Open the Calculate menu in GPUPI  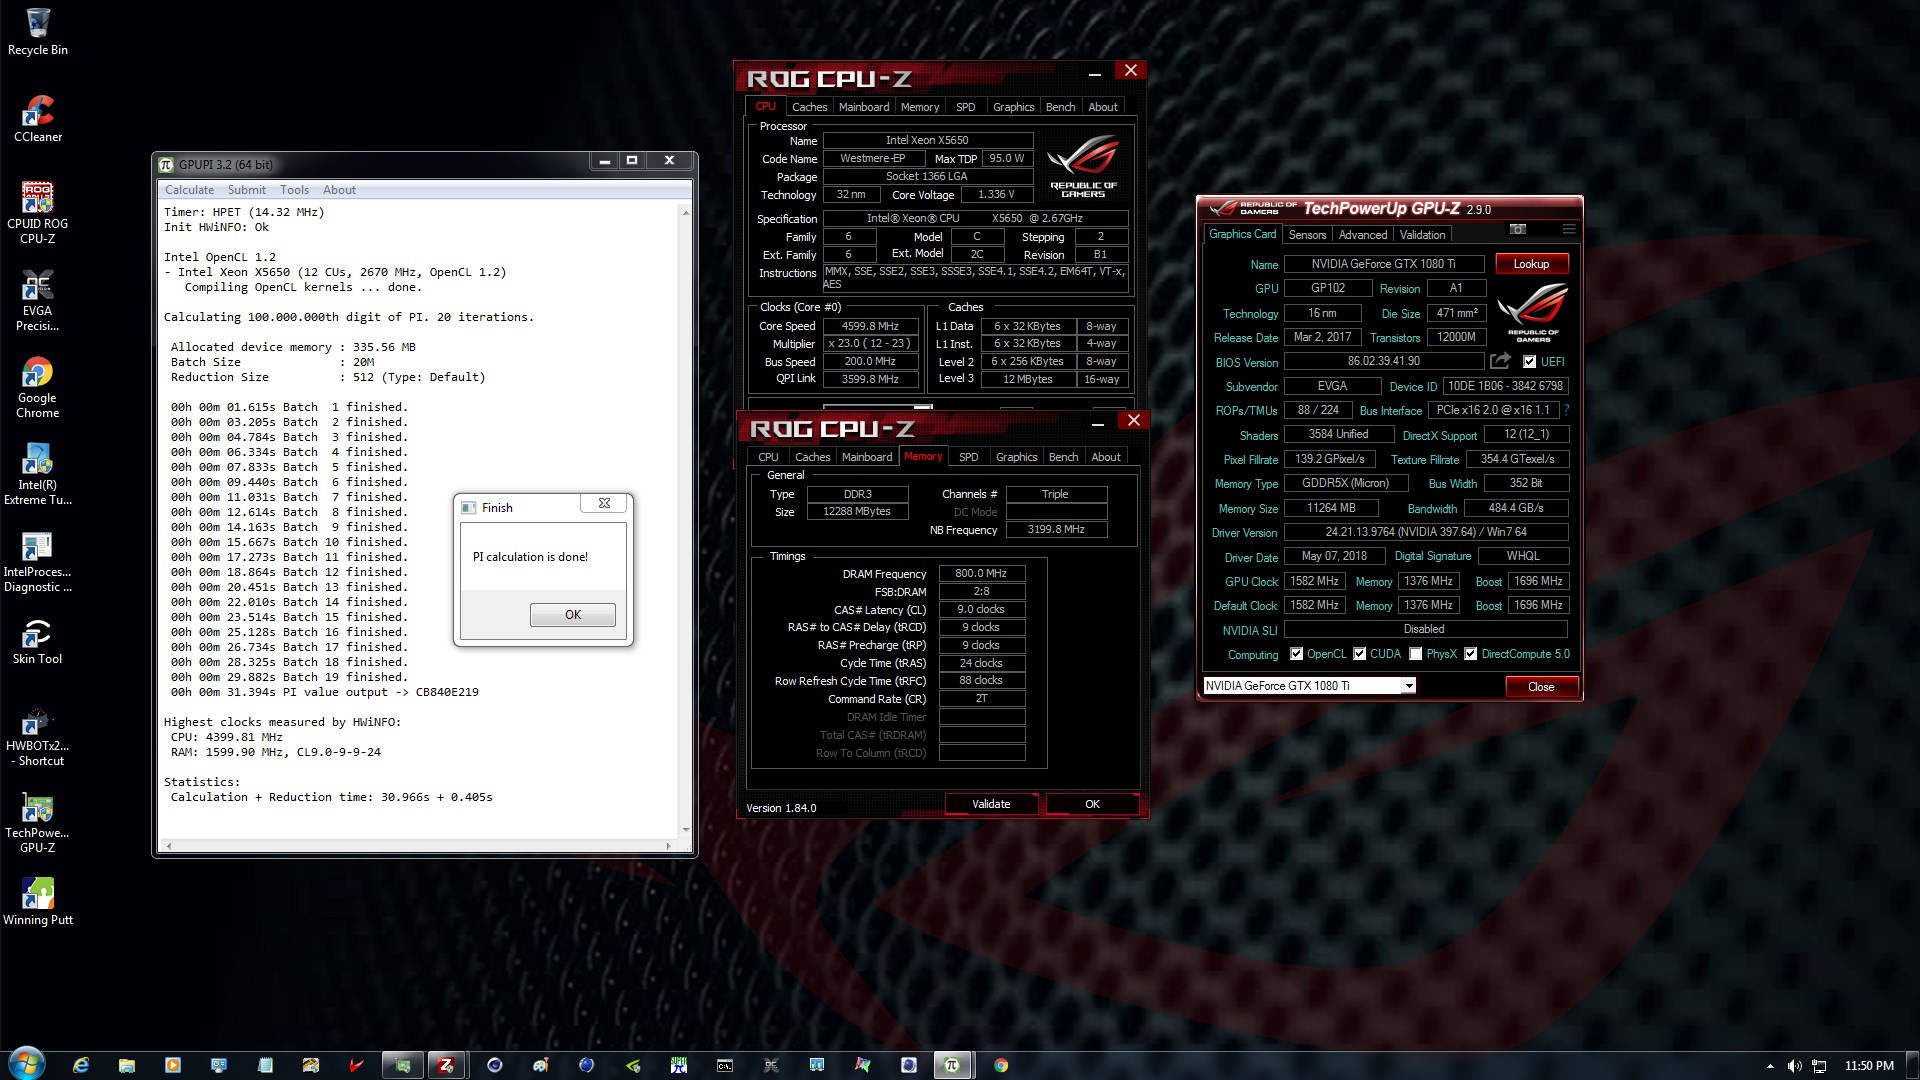pos(189,190)
